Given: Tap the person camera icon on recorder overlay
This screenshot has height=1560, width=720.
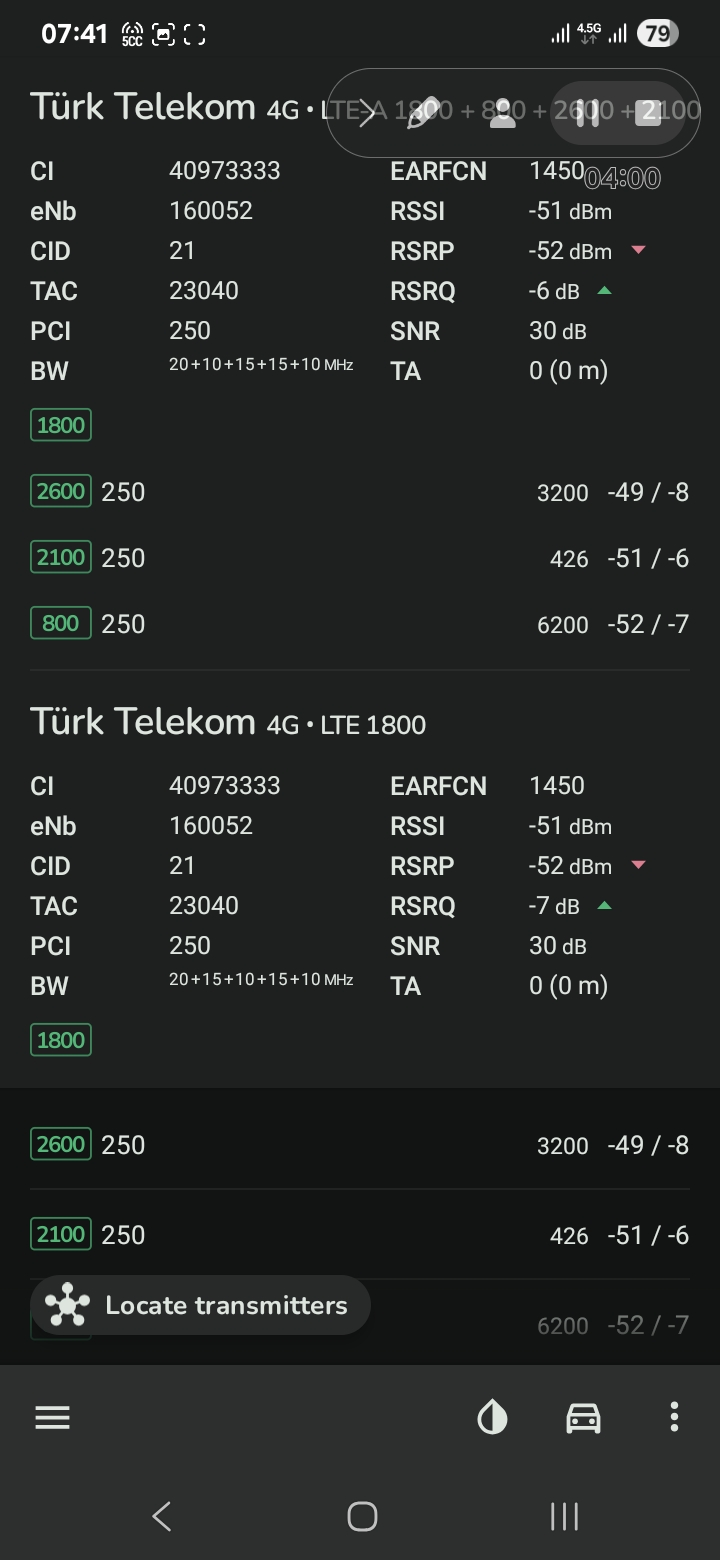Looking at the screenshot, I should coord(503,113).
